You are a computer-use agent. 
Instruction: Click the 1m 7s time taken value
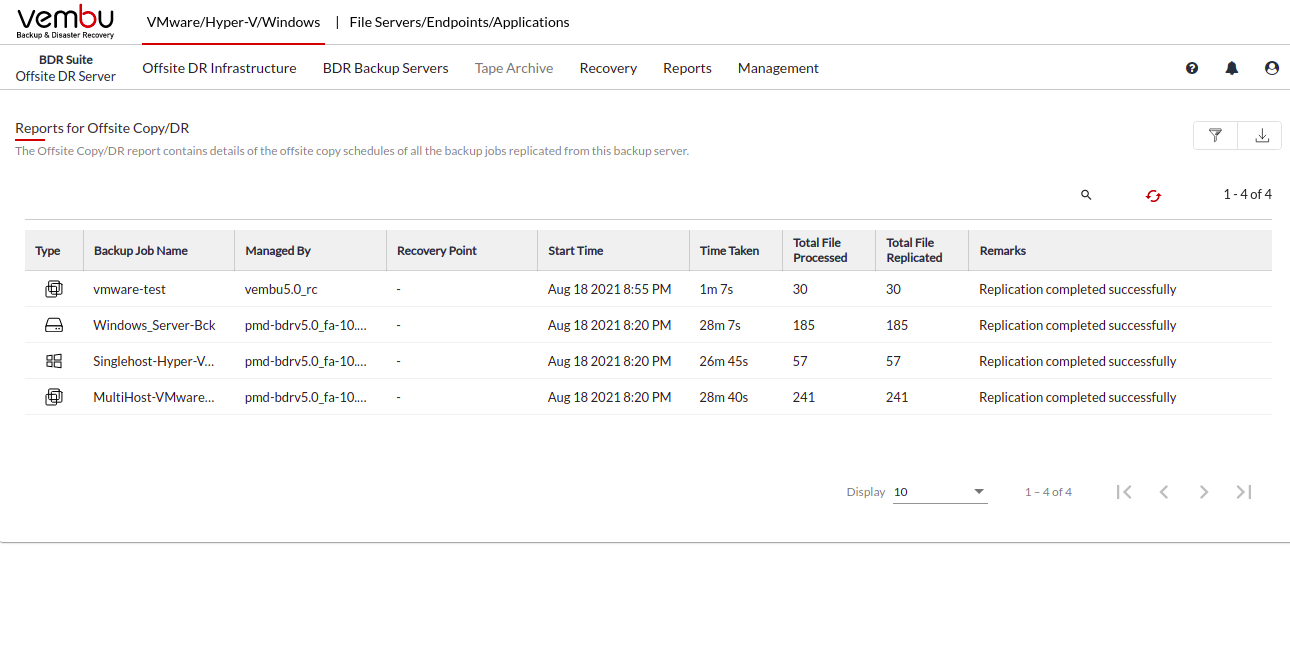[x=716, y=289]
